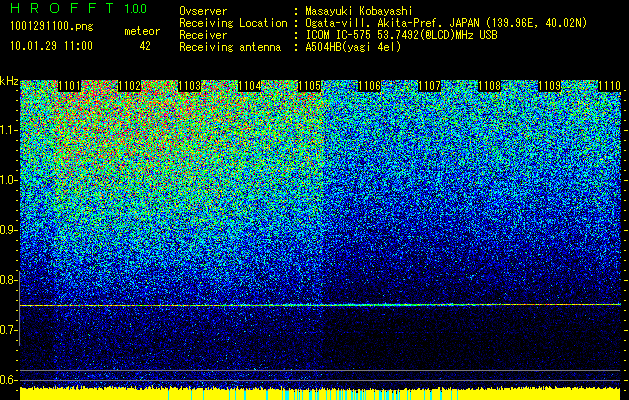This screenshot has width=629, height=400.
Task: Click the HROFFT 1.0.0 title text
Action: coord(78,8)
